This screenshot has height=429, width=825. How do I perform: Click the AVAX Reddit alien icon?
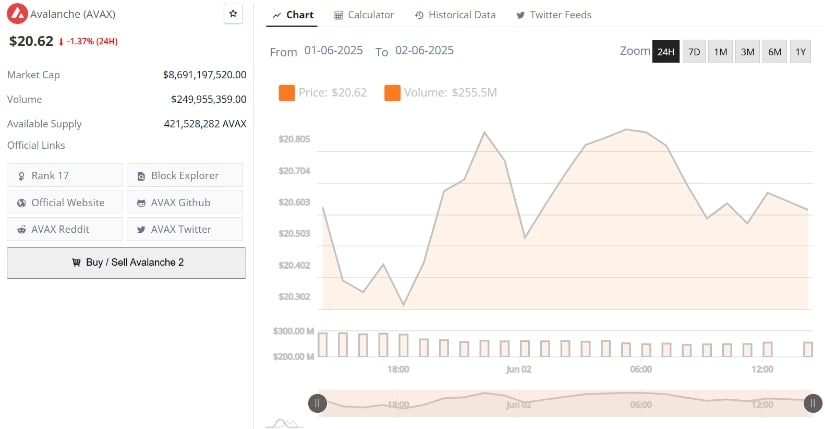pos(22,230)
